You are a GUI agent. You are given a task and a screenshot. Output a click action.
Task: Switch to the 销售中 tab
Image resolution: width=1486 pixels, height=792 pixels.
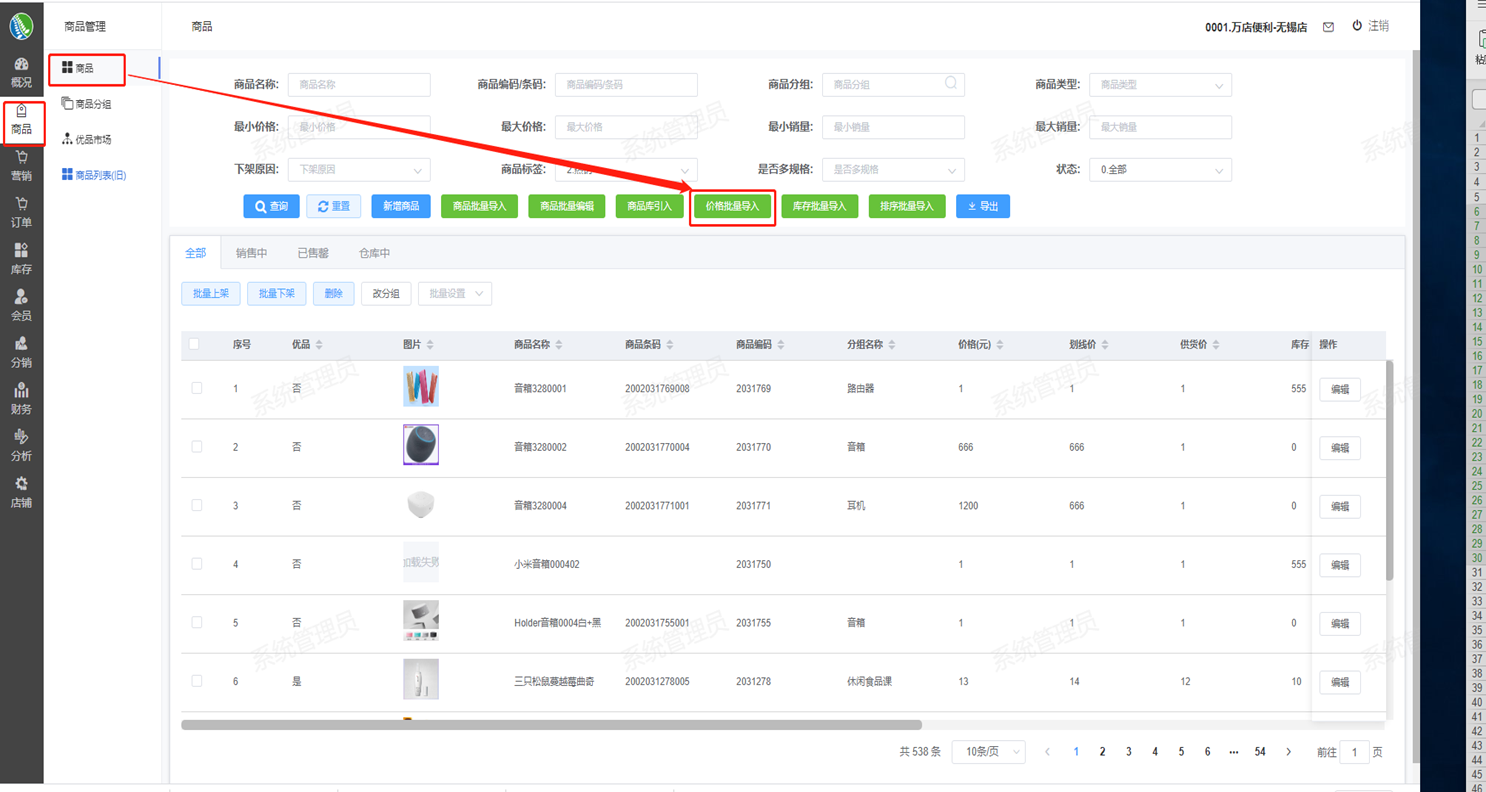(251, 254)
